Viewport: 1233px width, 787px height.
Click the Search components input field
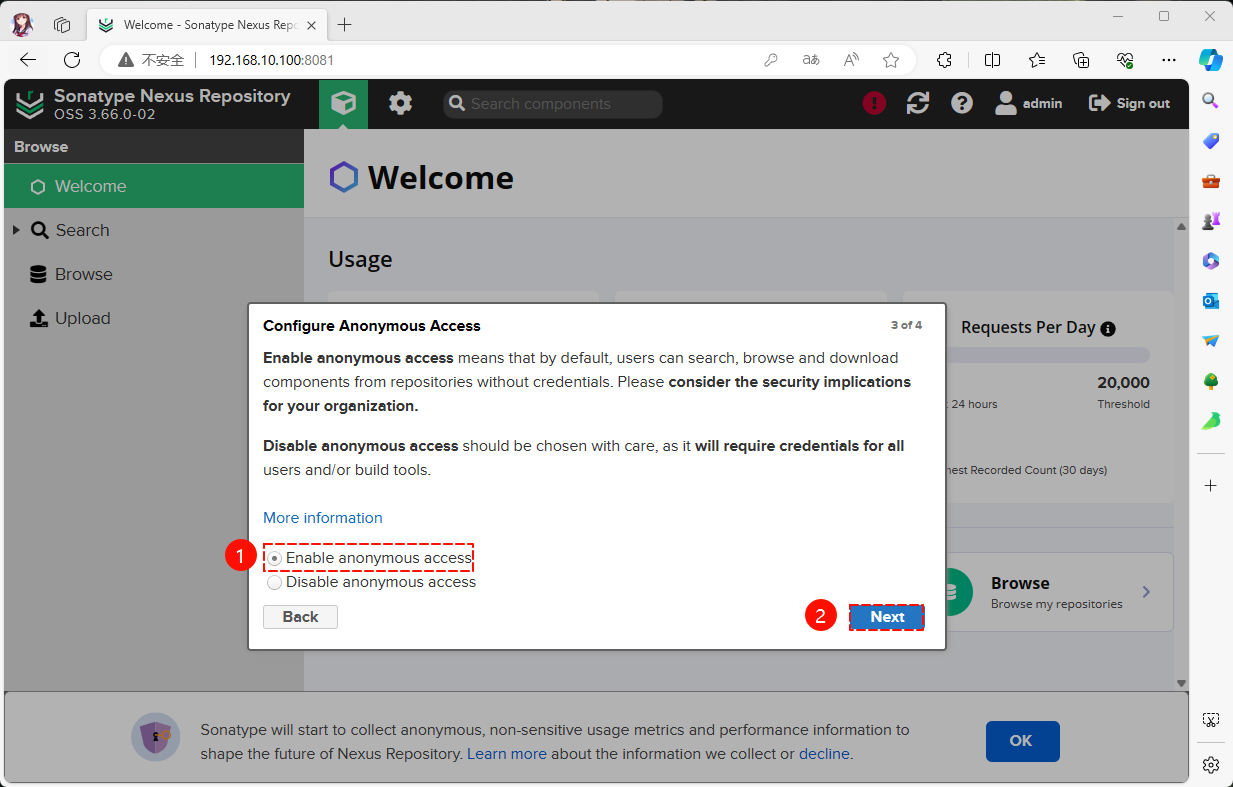point(560,104)
